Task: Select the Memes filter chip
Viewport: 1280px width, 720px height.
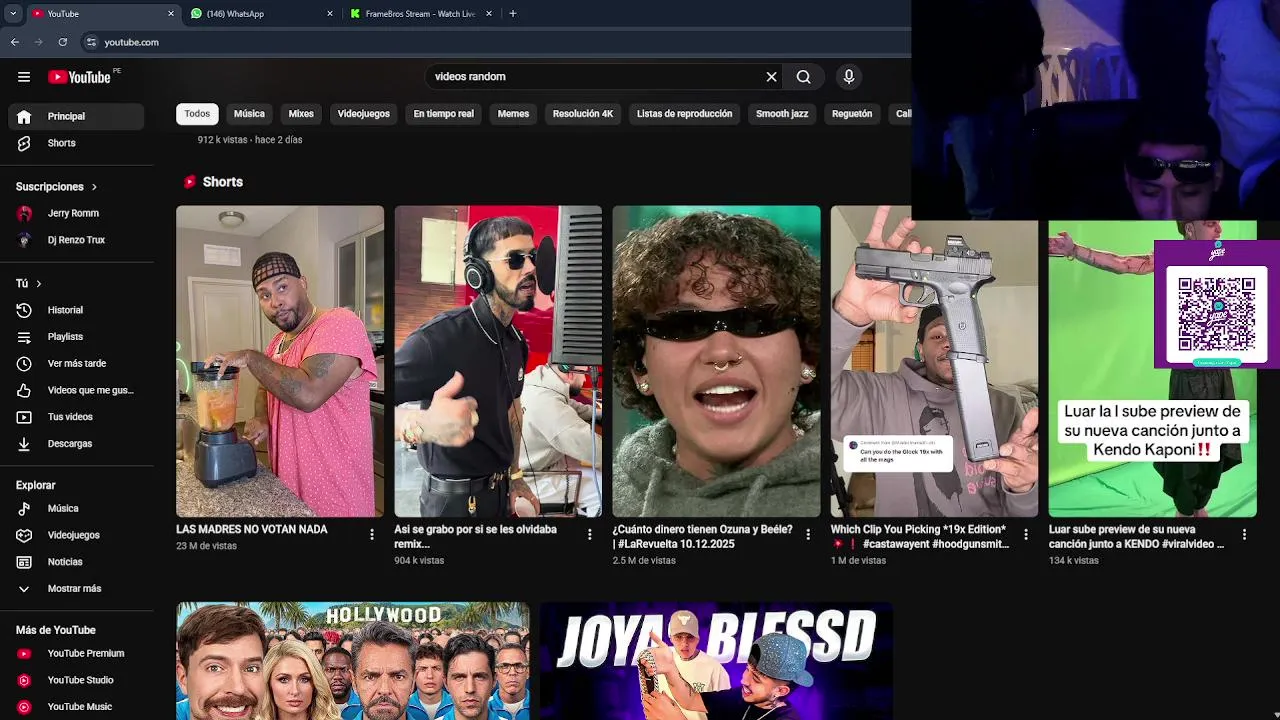Action: click(x=513, y=114)
